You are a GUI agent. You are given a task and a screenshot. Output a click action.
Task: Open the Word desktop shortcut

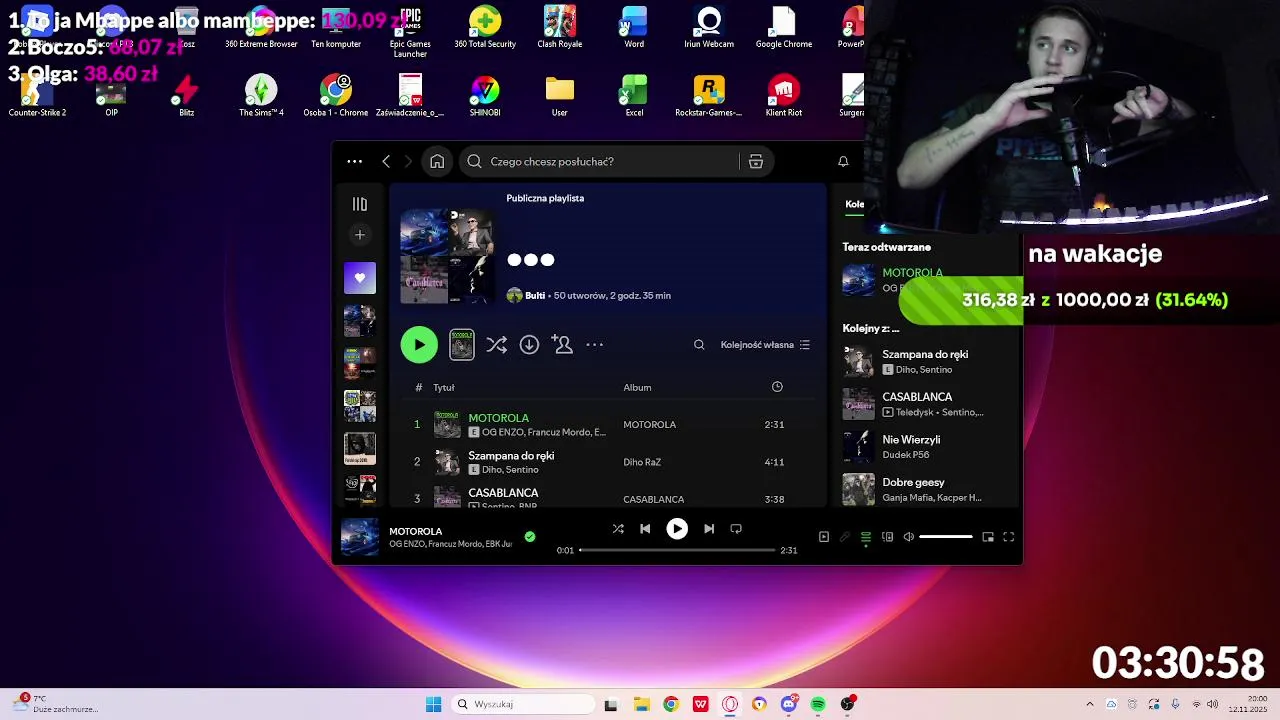634,27
